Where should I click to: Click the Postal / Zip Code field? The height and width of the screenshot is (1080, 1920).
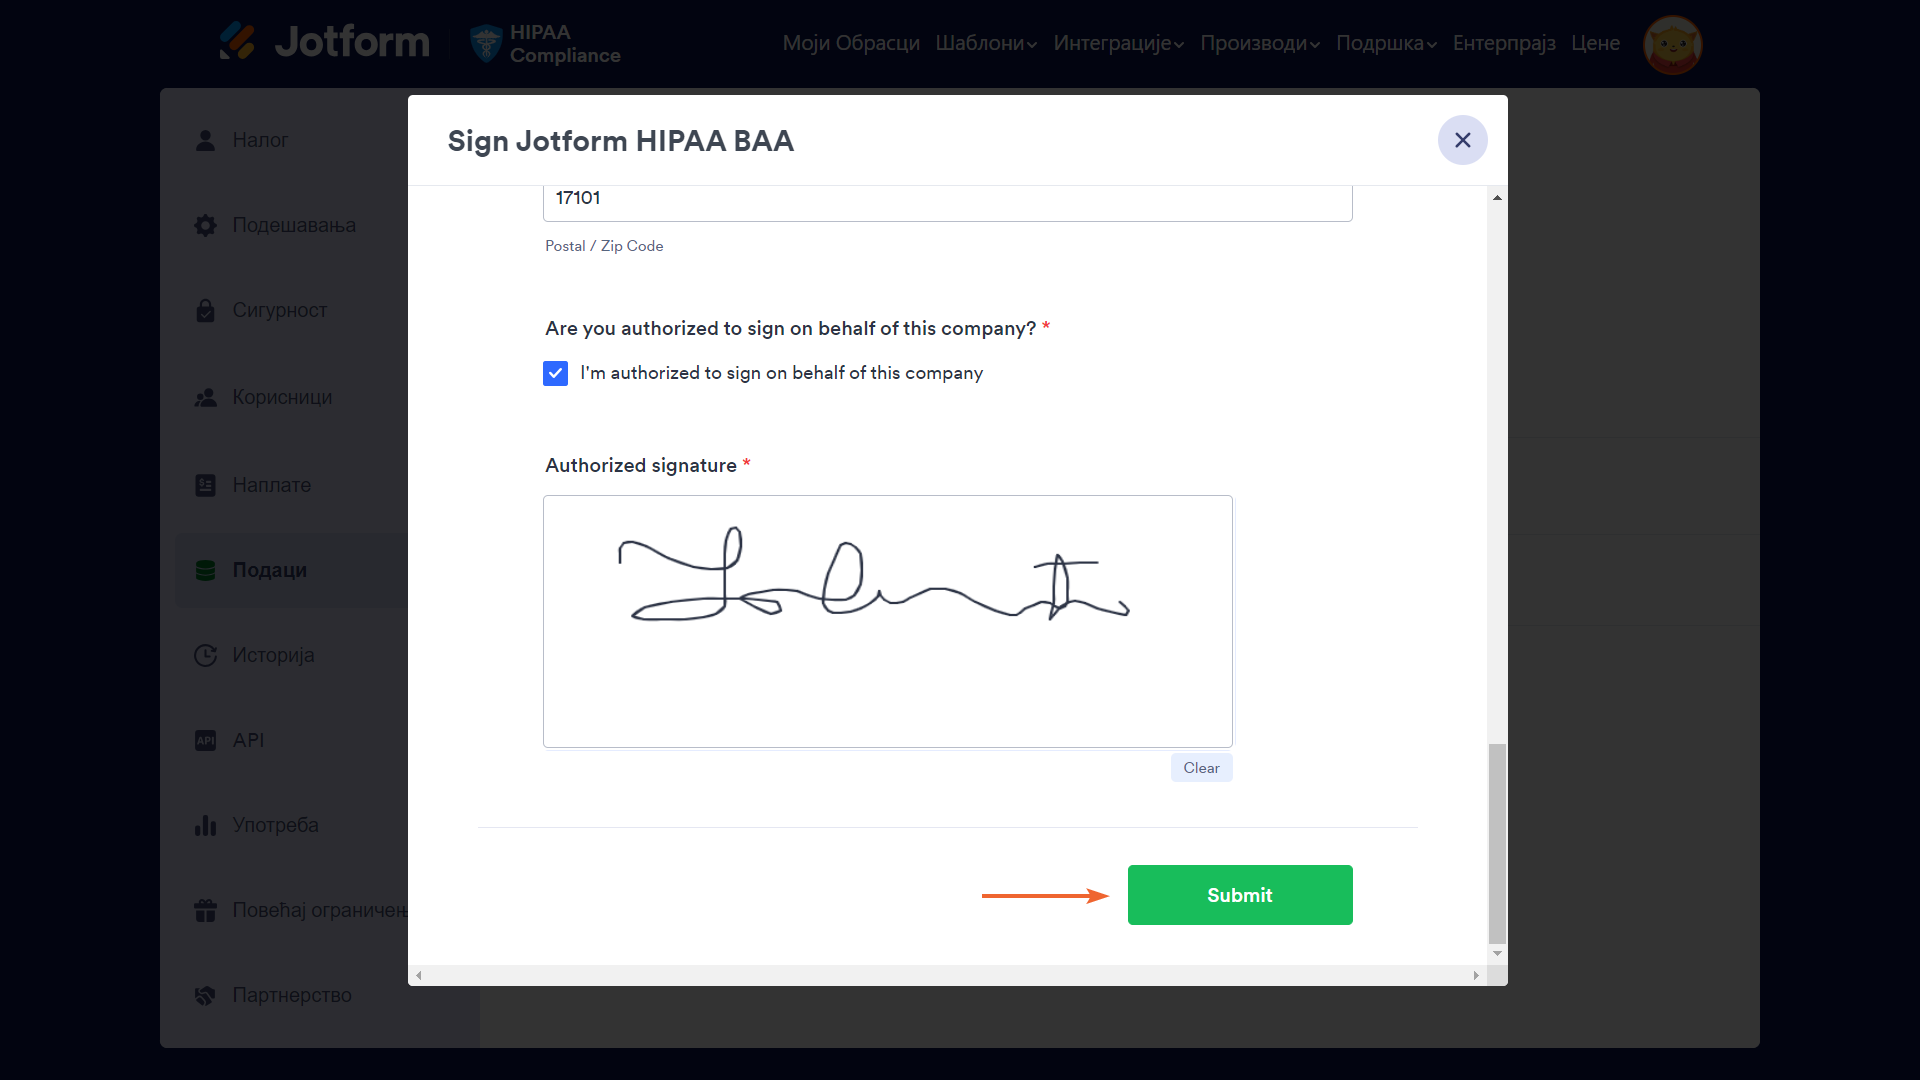(x=947, y=199)
